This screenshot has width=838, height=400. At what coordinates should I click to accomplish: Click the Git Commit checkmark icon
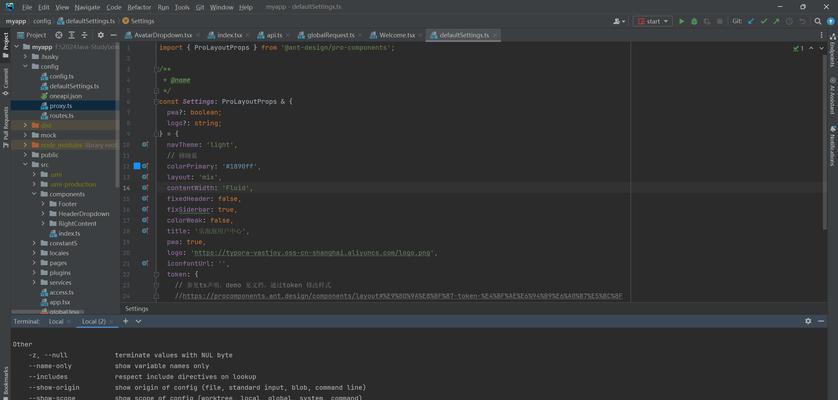(764, 21)
